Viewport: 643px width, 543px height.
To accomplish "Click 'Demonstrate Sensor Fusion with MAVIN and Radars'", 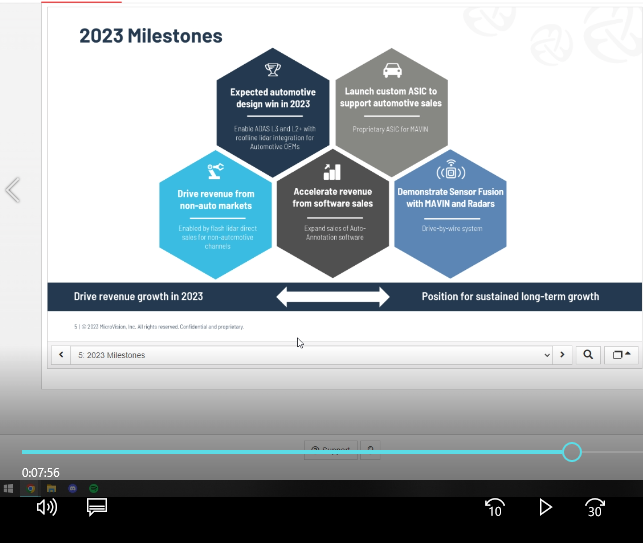I will 450,198.
